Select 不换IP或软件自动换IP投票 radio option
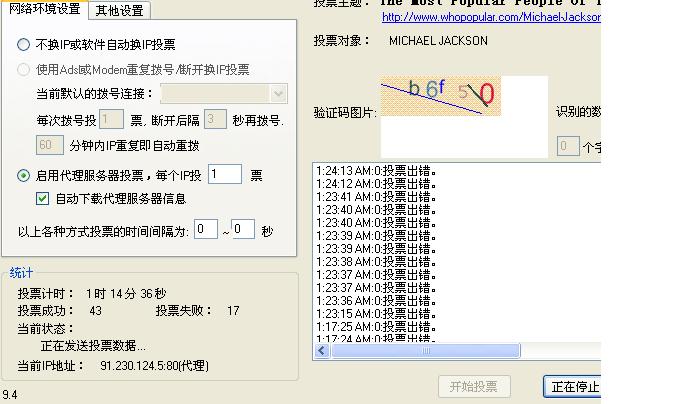This screenshot has height=404, width=683. [x=24, y=45]
